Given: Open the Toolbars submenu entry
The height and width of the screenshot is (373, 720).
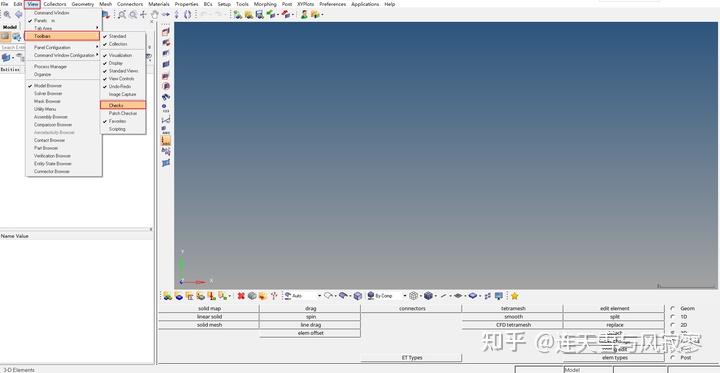Looking at the screenshot, I should tap(62, 36).
